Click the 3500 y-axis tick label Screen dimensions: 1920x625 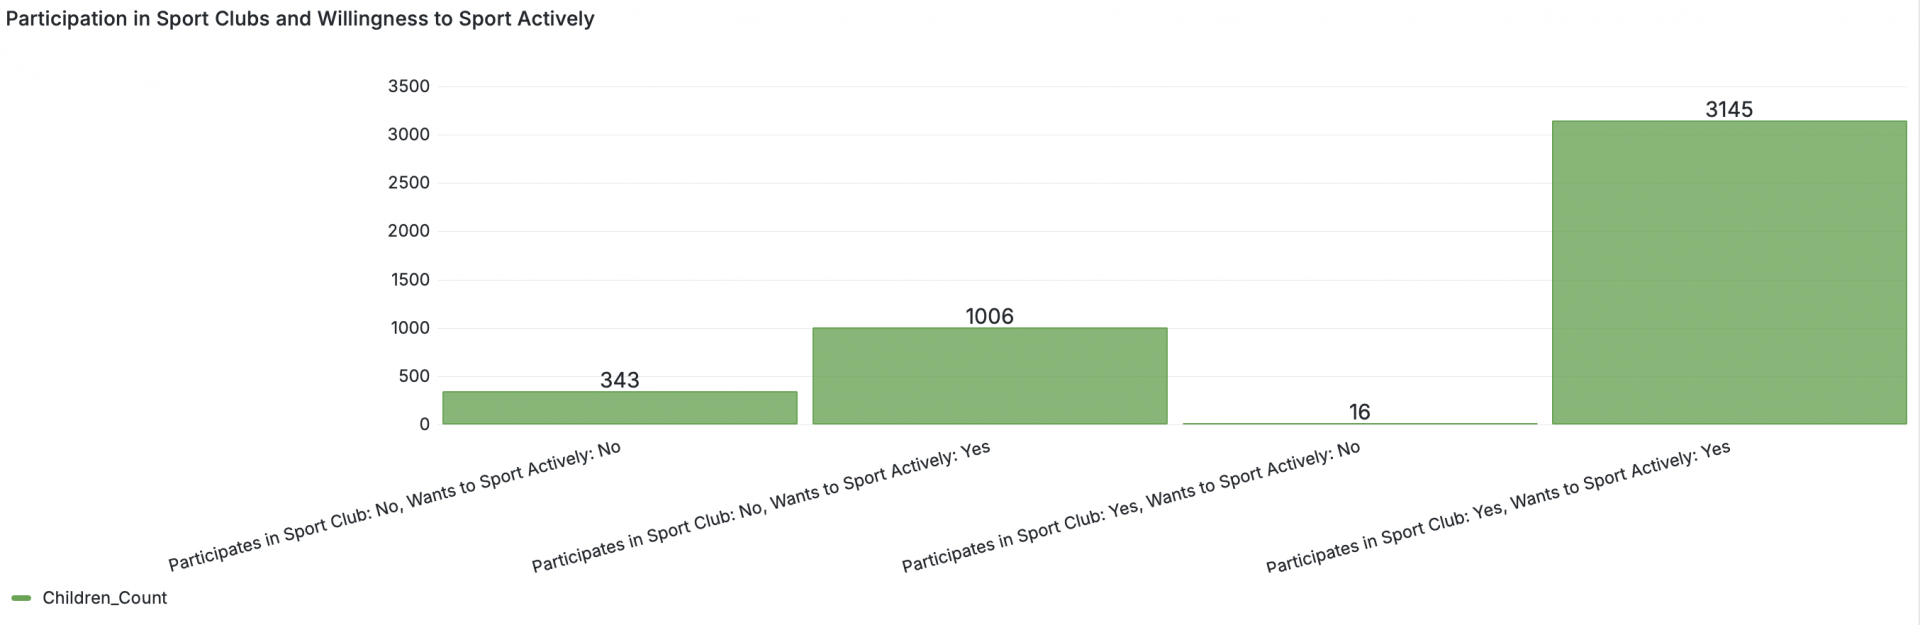coord(409,86)
